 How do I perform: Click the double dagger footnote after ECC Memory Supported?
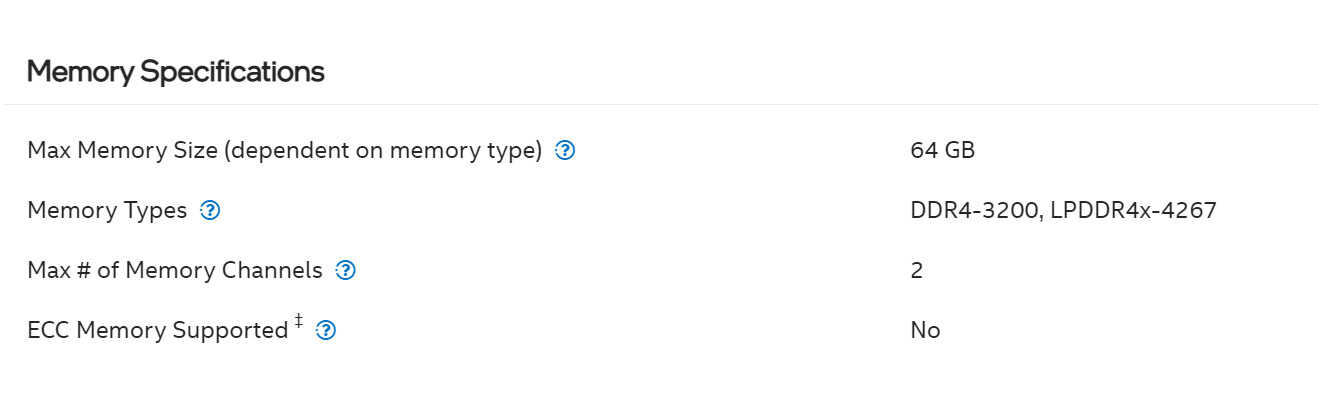tap(299, 323)
